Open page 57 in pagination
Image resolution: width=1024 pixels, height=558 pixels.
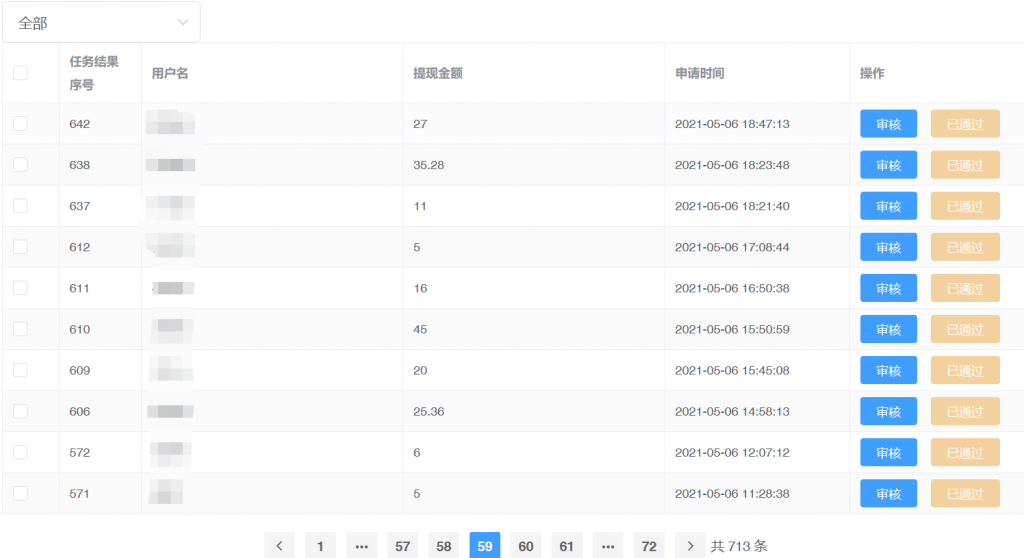(403, 546)
